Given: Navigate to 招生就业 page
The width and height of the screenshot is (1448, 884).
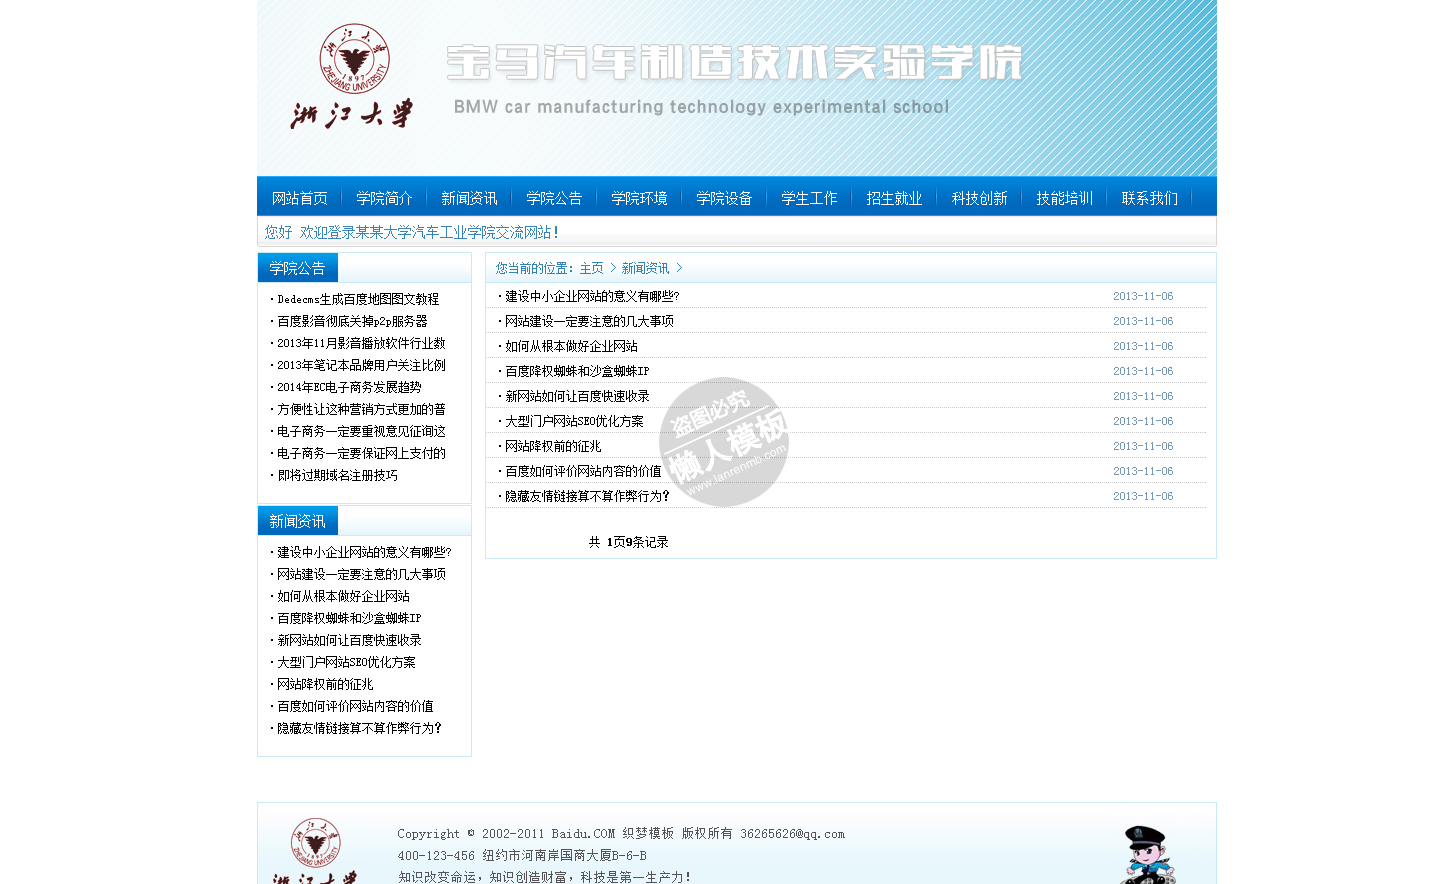Looking at the screenshot, I should [x=894, y=198].
